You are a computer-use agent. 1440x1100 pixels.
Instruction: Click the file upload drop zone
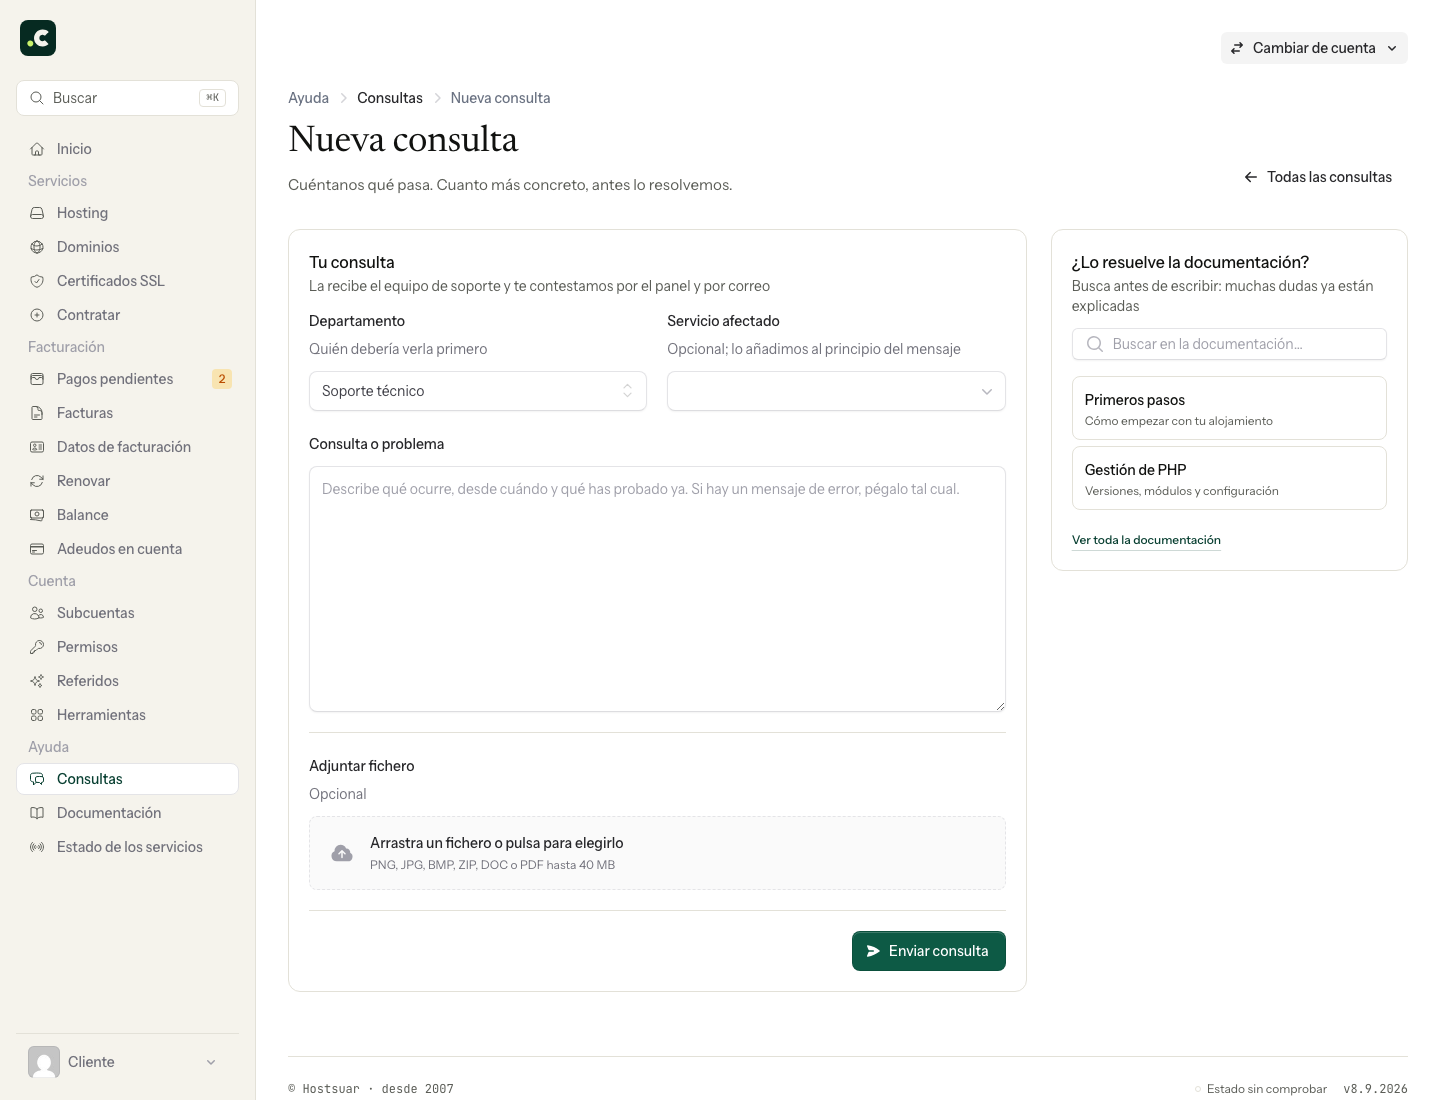coord(657,853)
